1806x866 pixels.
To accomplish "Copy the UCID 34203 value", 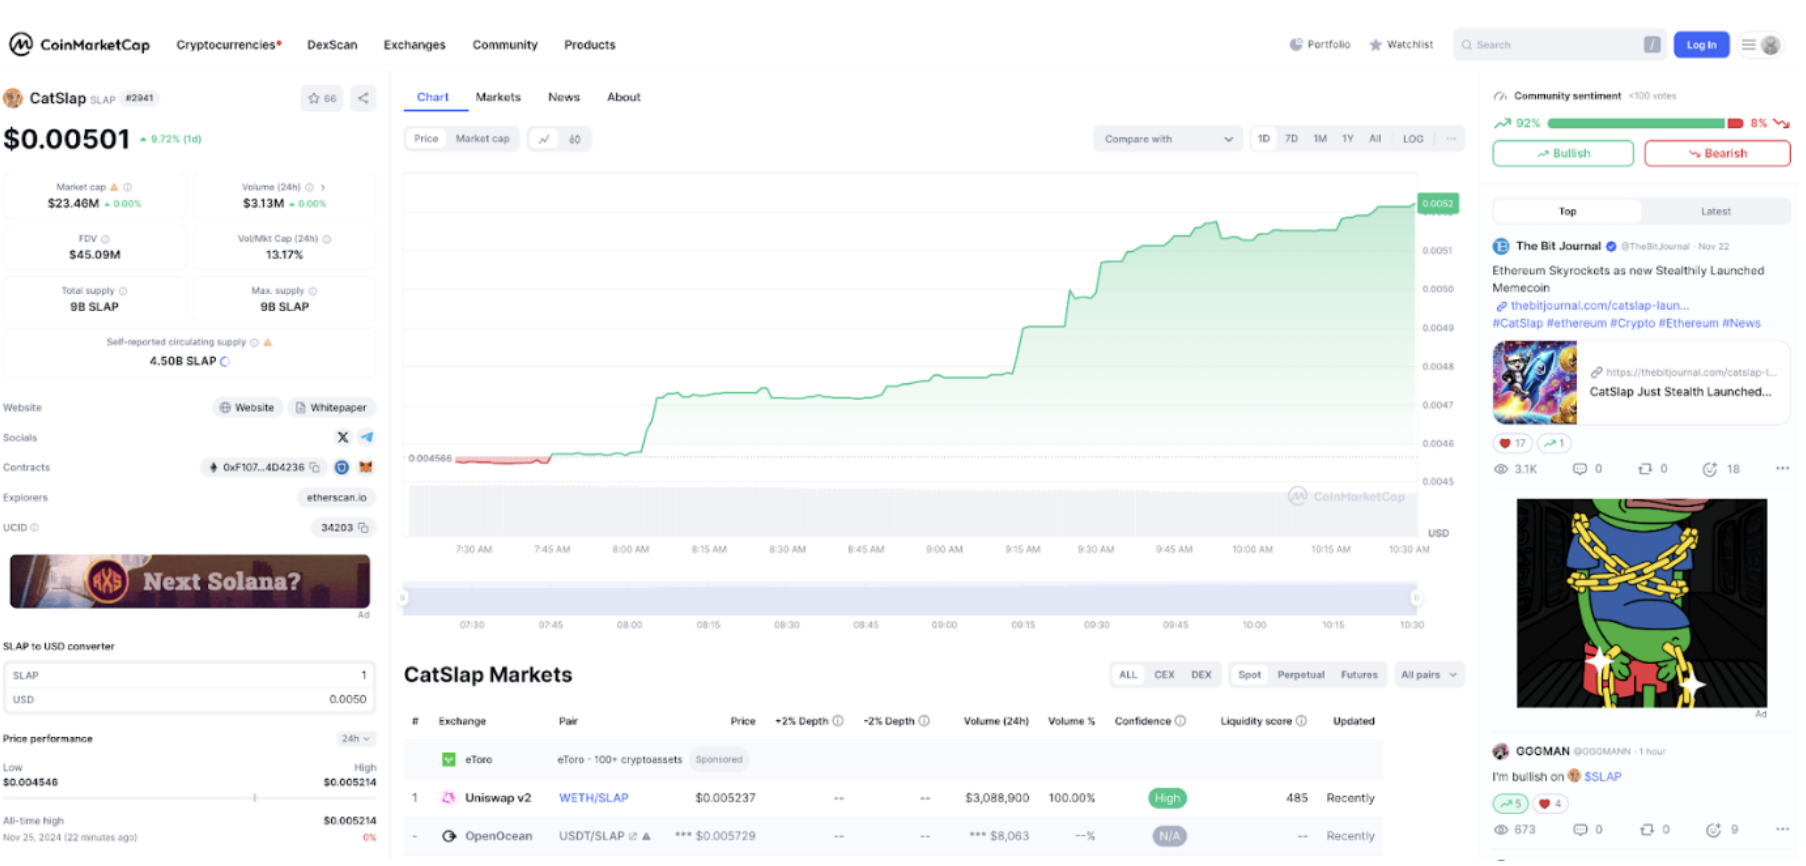I will click(x=363, y=527).
